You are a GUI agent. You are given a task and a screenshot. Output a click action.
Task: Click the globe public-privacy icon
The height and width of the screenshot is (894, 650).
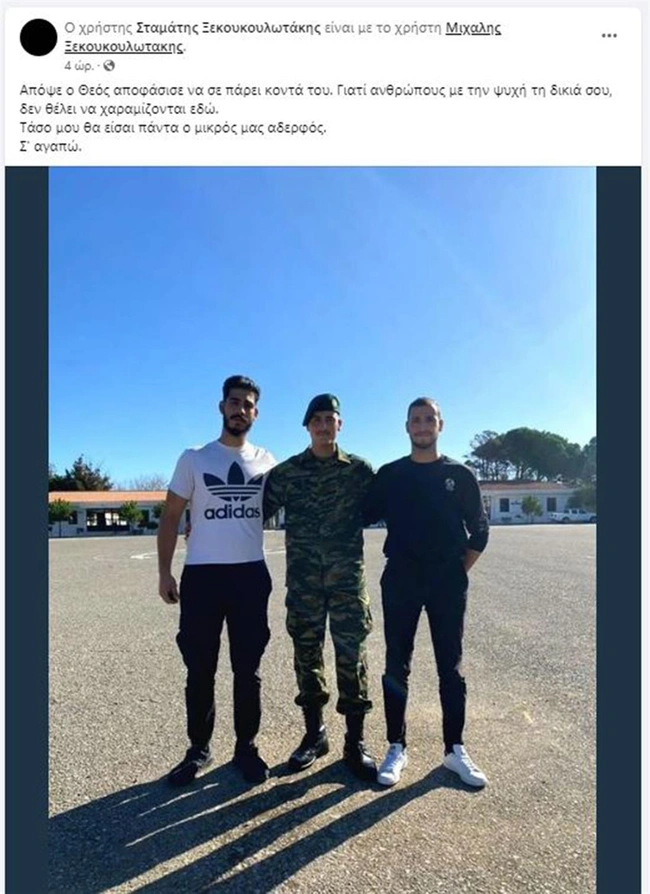[x=109, y=66]
